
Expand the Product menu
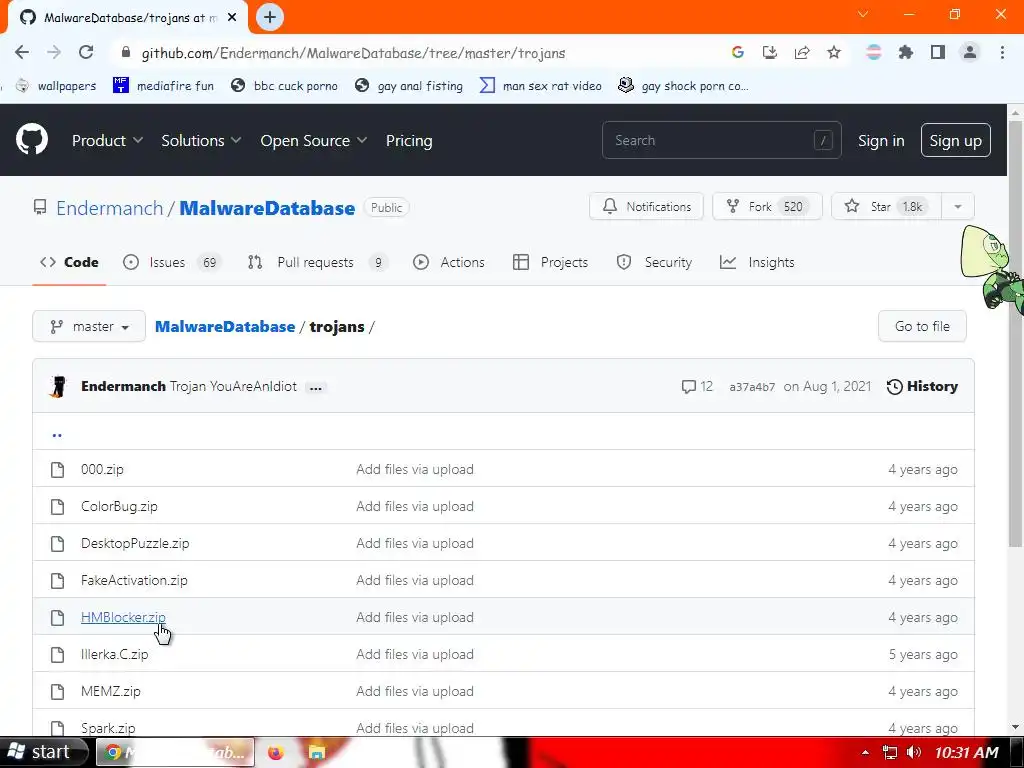(x=107, y=140)
